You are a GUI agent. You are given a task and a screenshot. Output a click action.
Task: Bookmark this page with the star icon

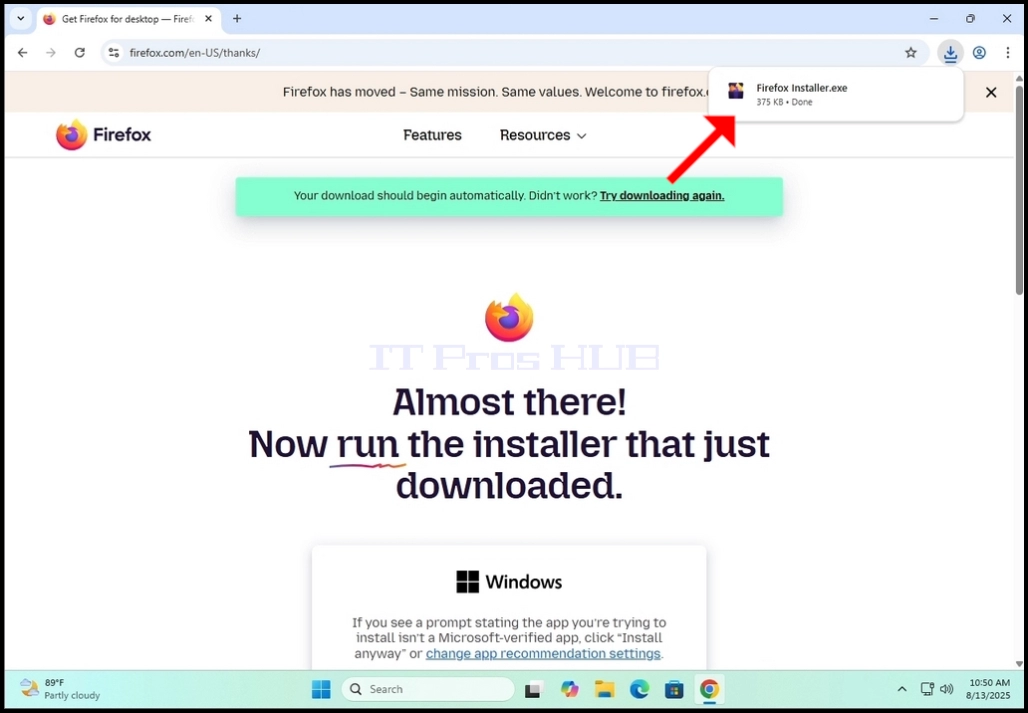click(x=911, y=52)
